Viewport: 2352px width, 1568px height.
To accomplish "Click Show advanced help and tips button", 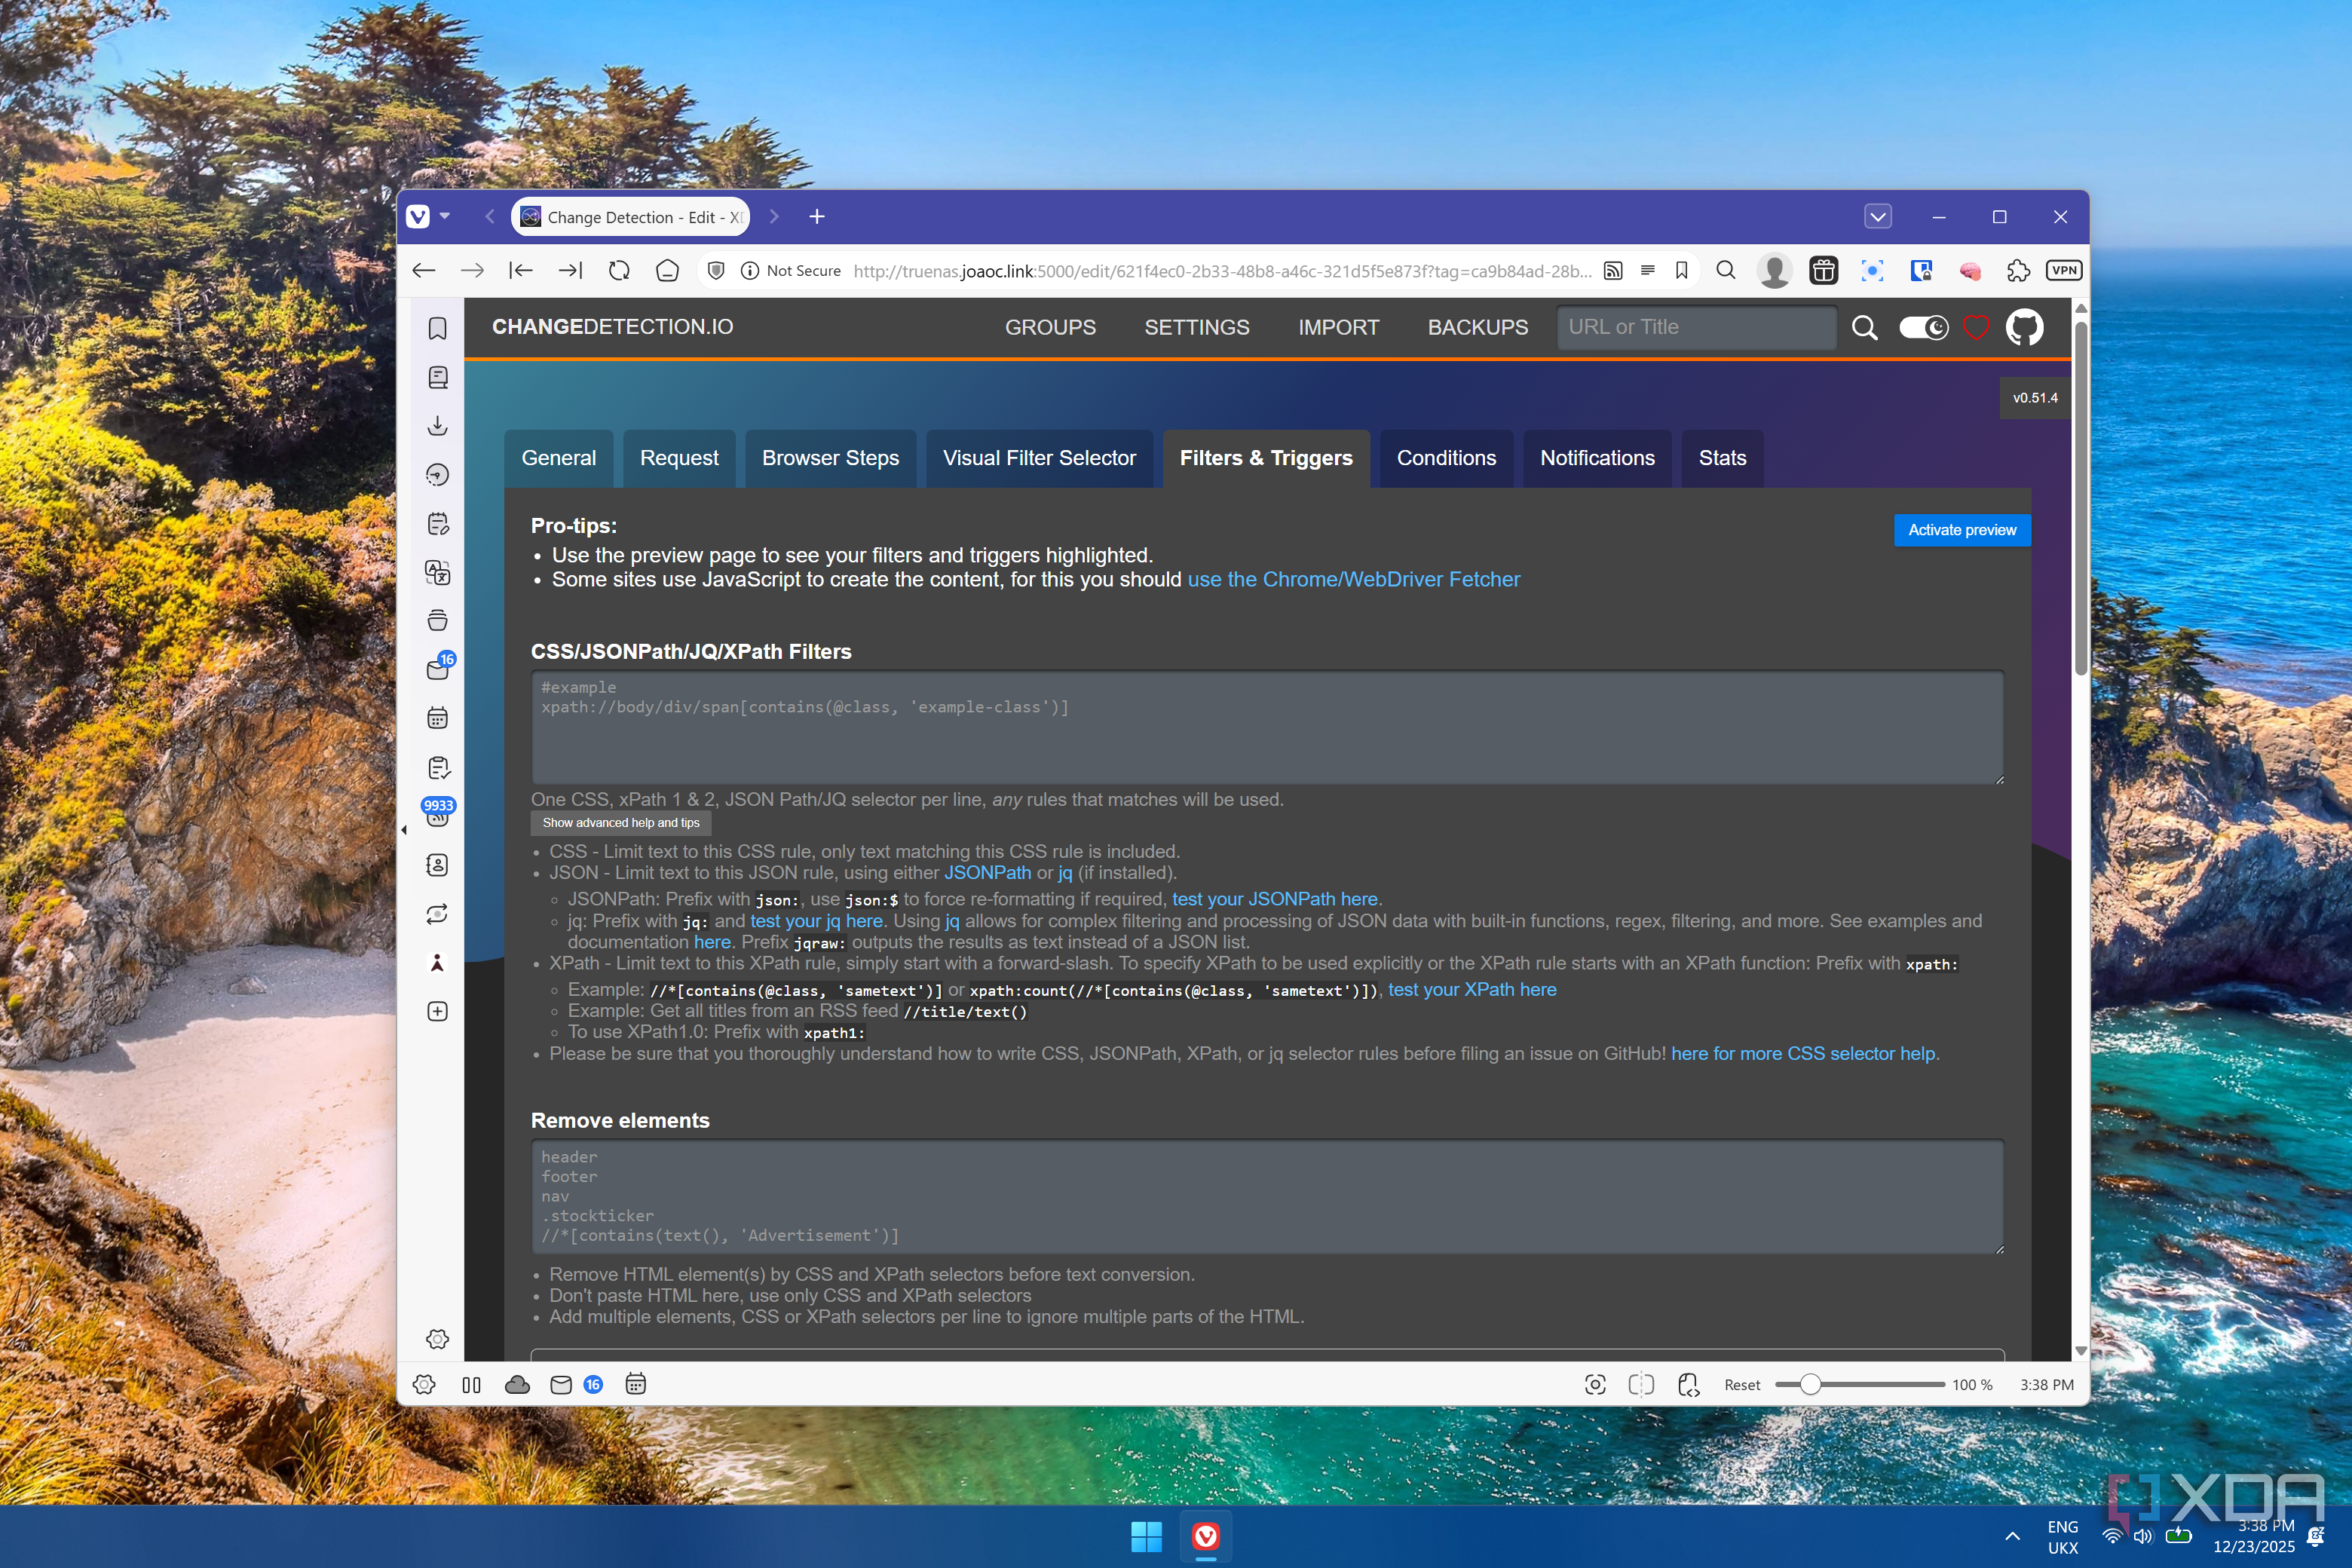I will [x=621, y=822].
